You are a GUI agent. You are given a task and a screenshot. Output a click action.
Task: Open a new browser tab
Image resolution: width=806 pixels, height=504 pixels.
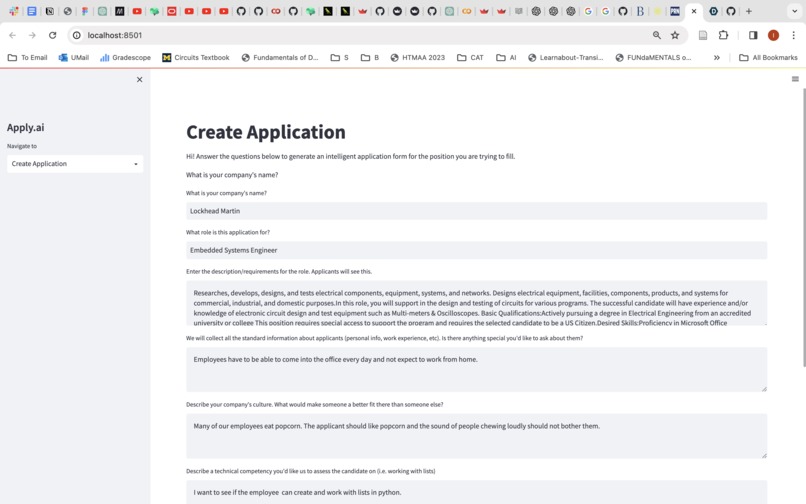pyautogui.click(x=748, y=11)
